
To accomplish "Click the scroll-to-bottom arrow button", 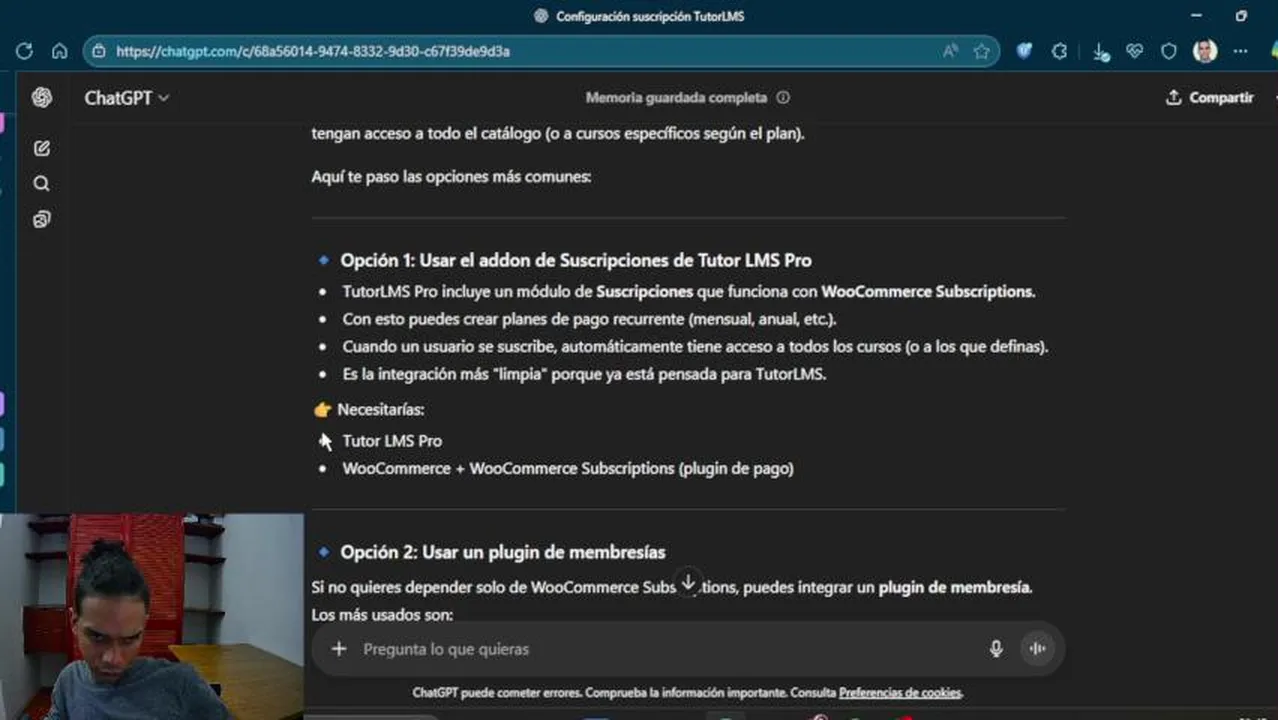I will 688,582.
